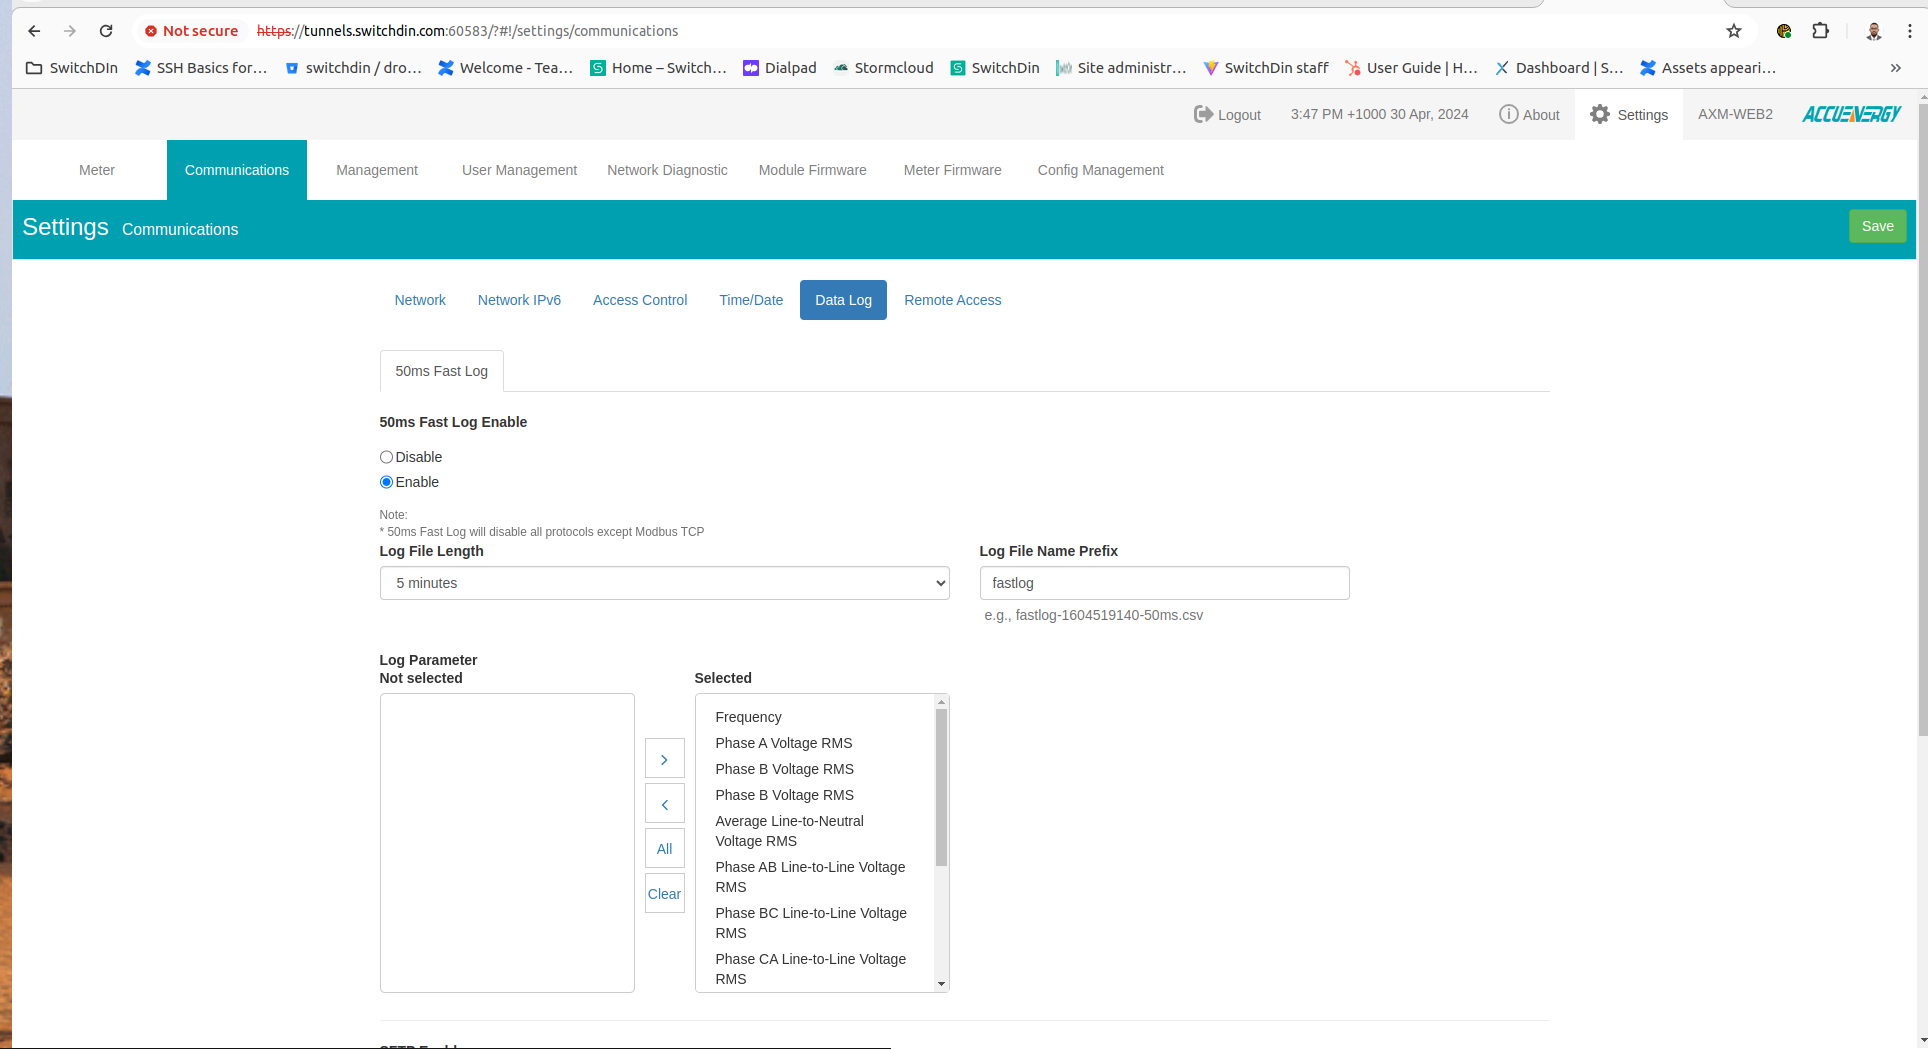The width and height of the screenshot is (1928, 1049).
Task: Click the Log File Name Prefix field
Action: pyautogui.click(x=1164, y=583)
